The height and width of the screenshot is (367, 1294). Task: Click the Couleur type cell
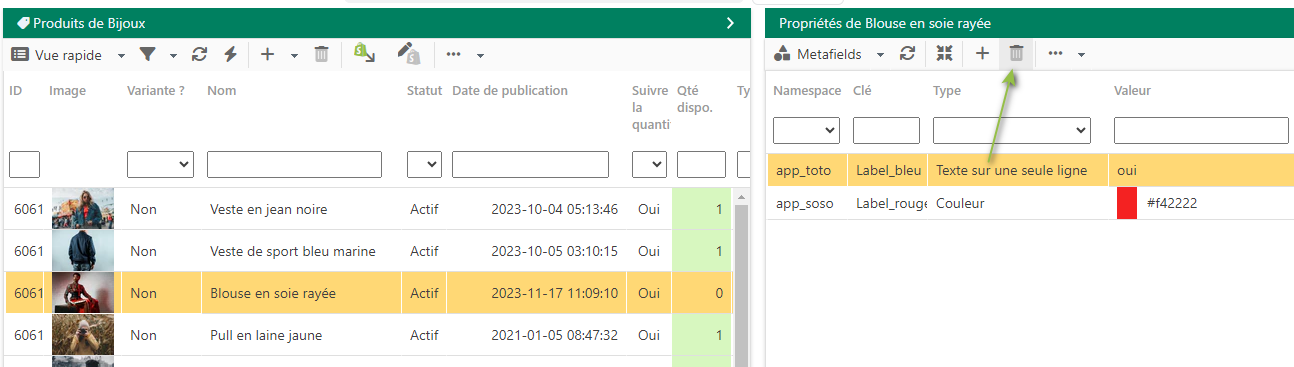1018,203
